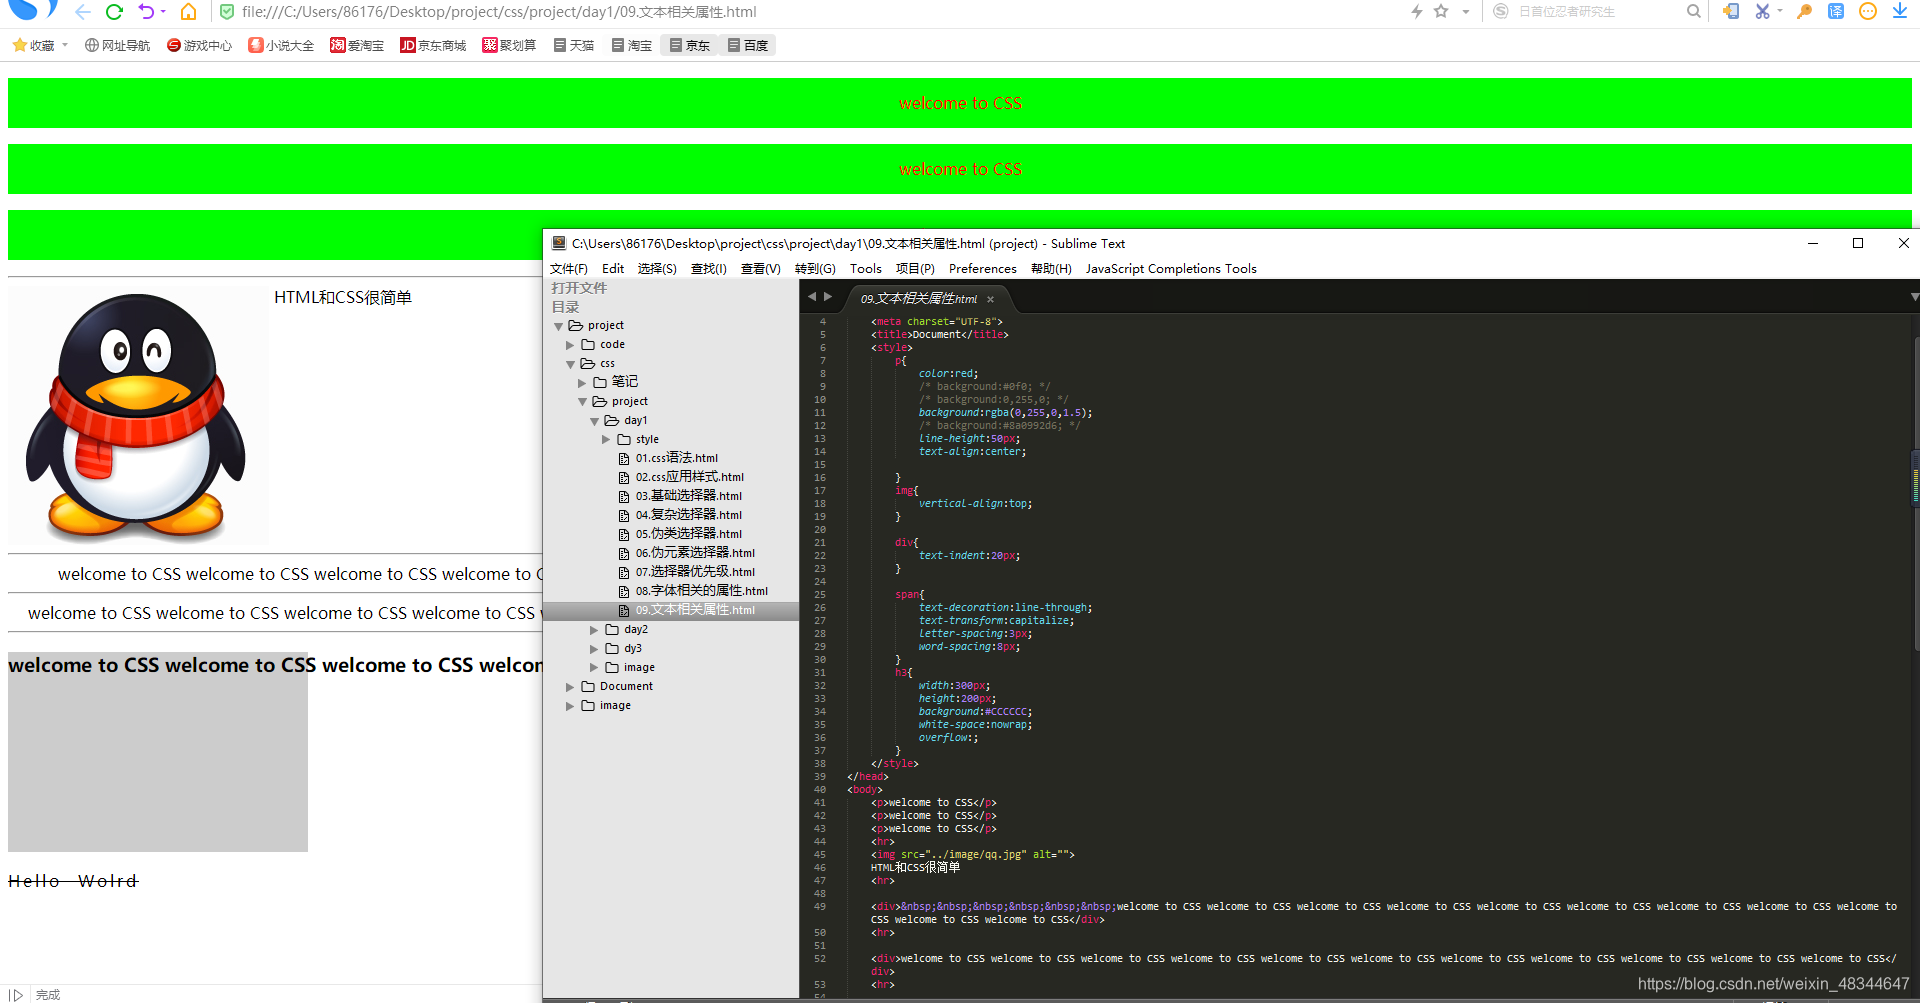Collapse the day1 folder

pyautogui.click(x=595, y=421)
